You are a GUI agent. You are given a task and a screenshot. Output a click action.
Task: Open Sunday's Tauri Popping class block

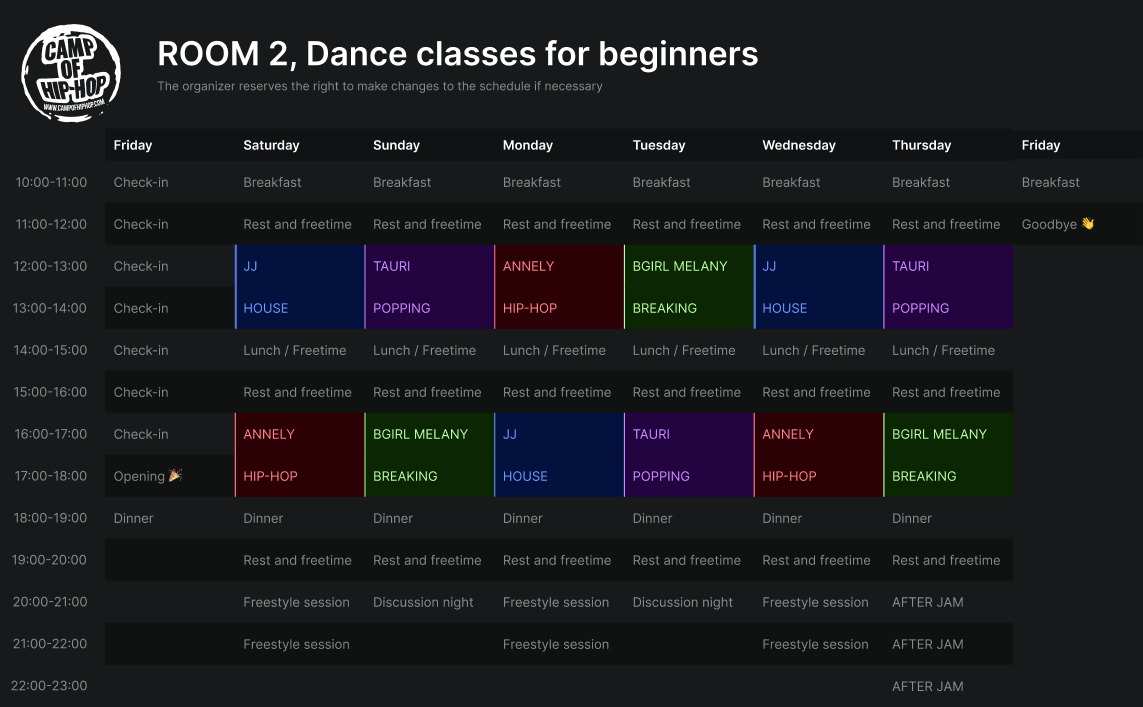tap(429, 287)
